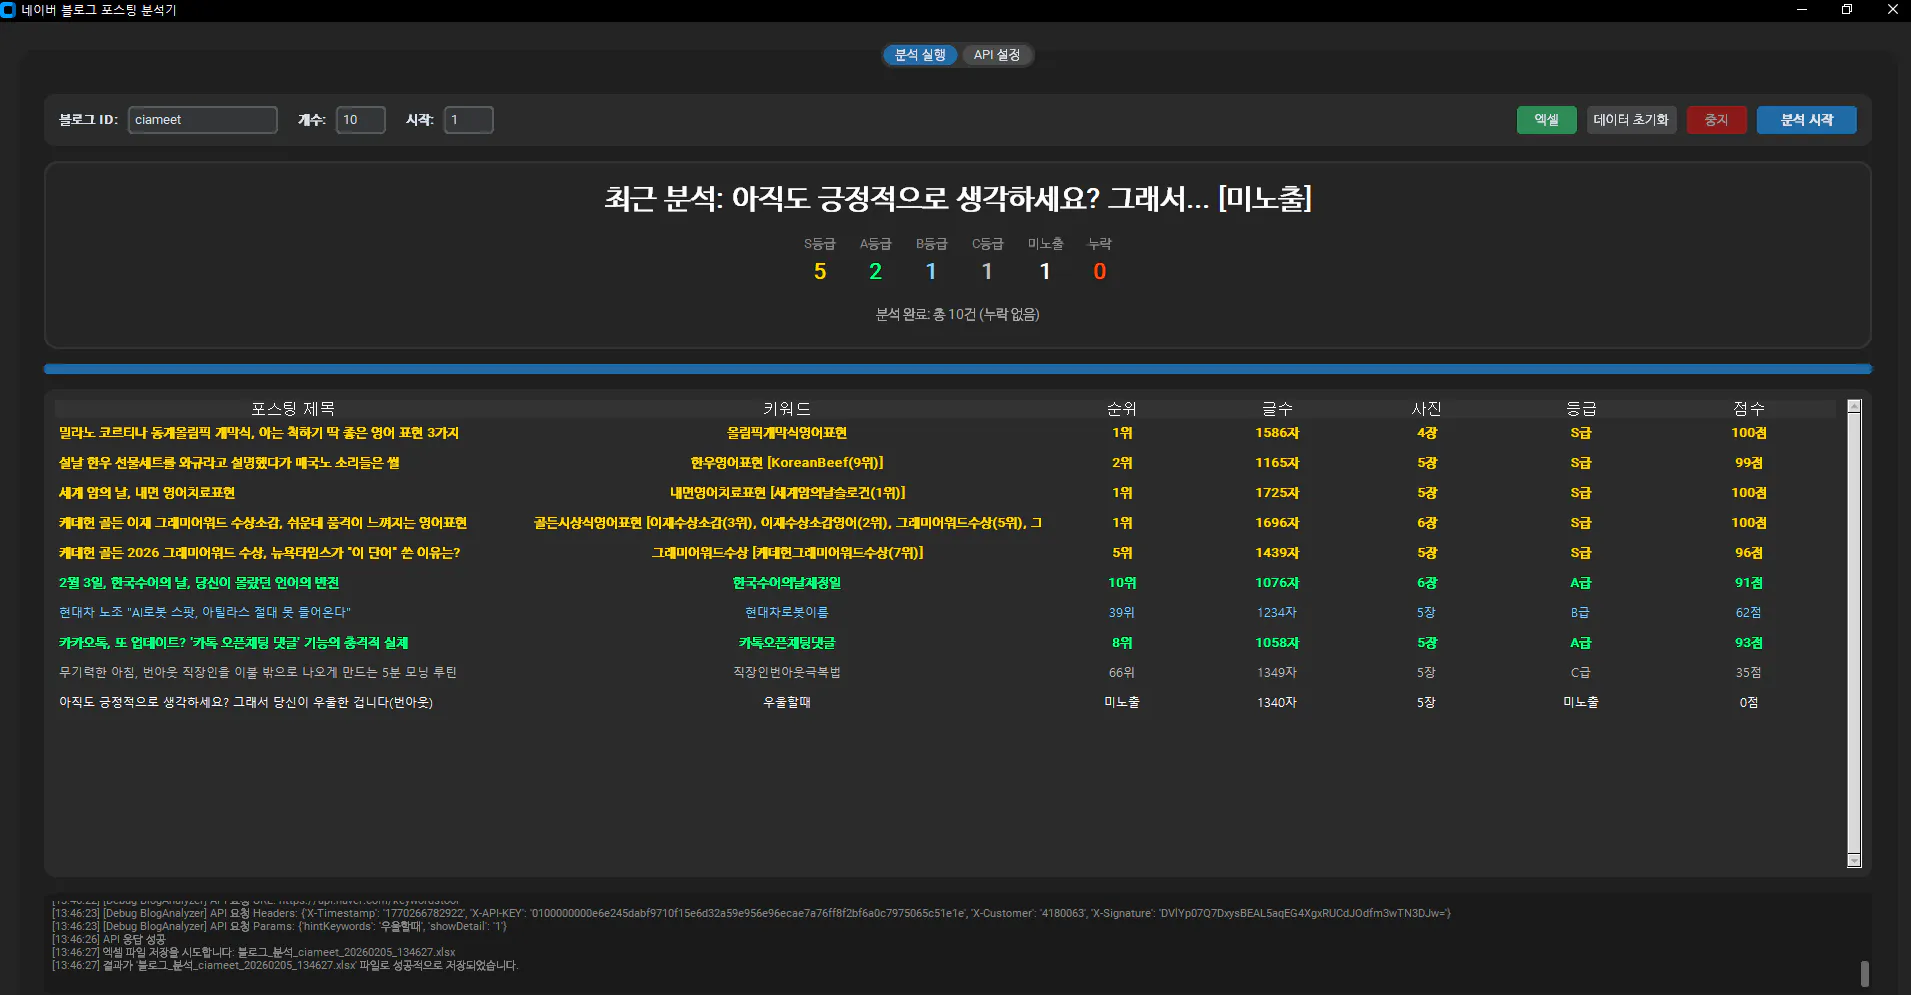This screenshot has height=995, width=1911.
Task: Click the 개수 field showing 10
Action: tap(360, 119)
